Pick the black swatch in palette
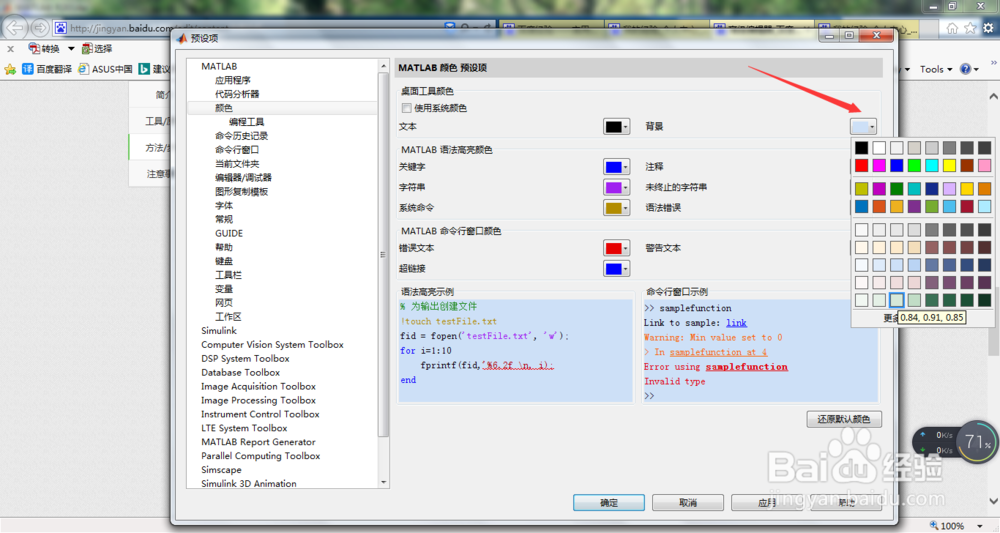This screenshot has width=1000, height=533. (x=862, y=148)
